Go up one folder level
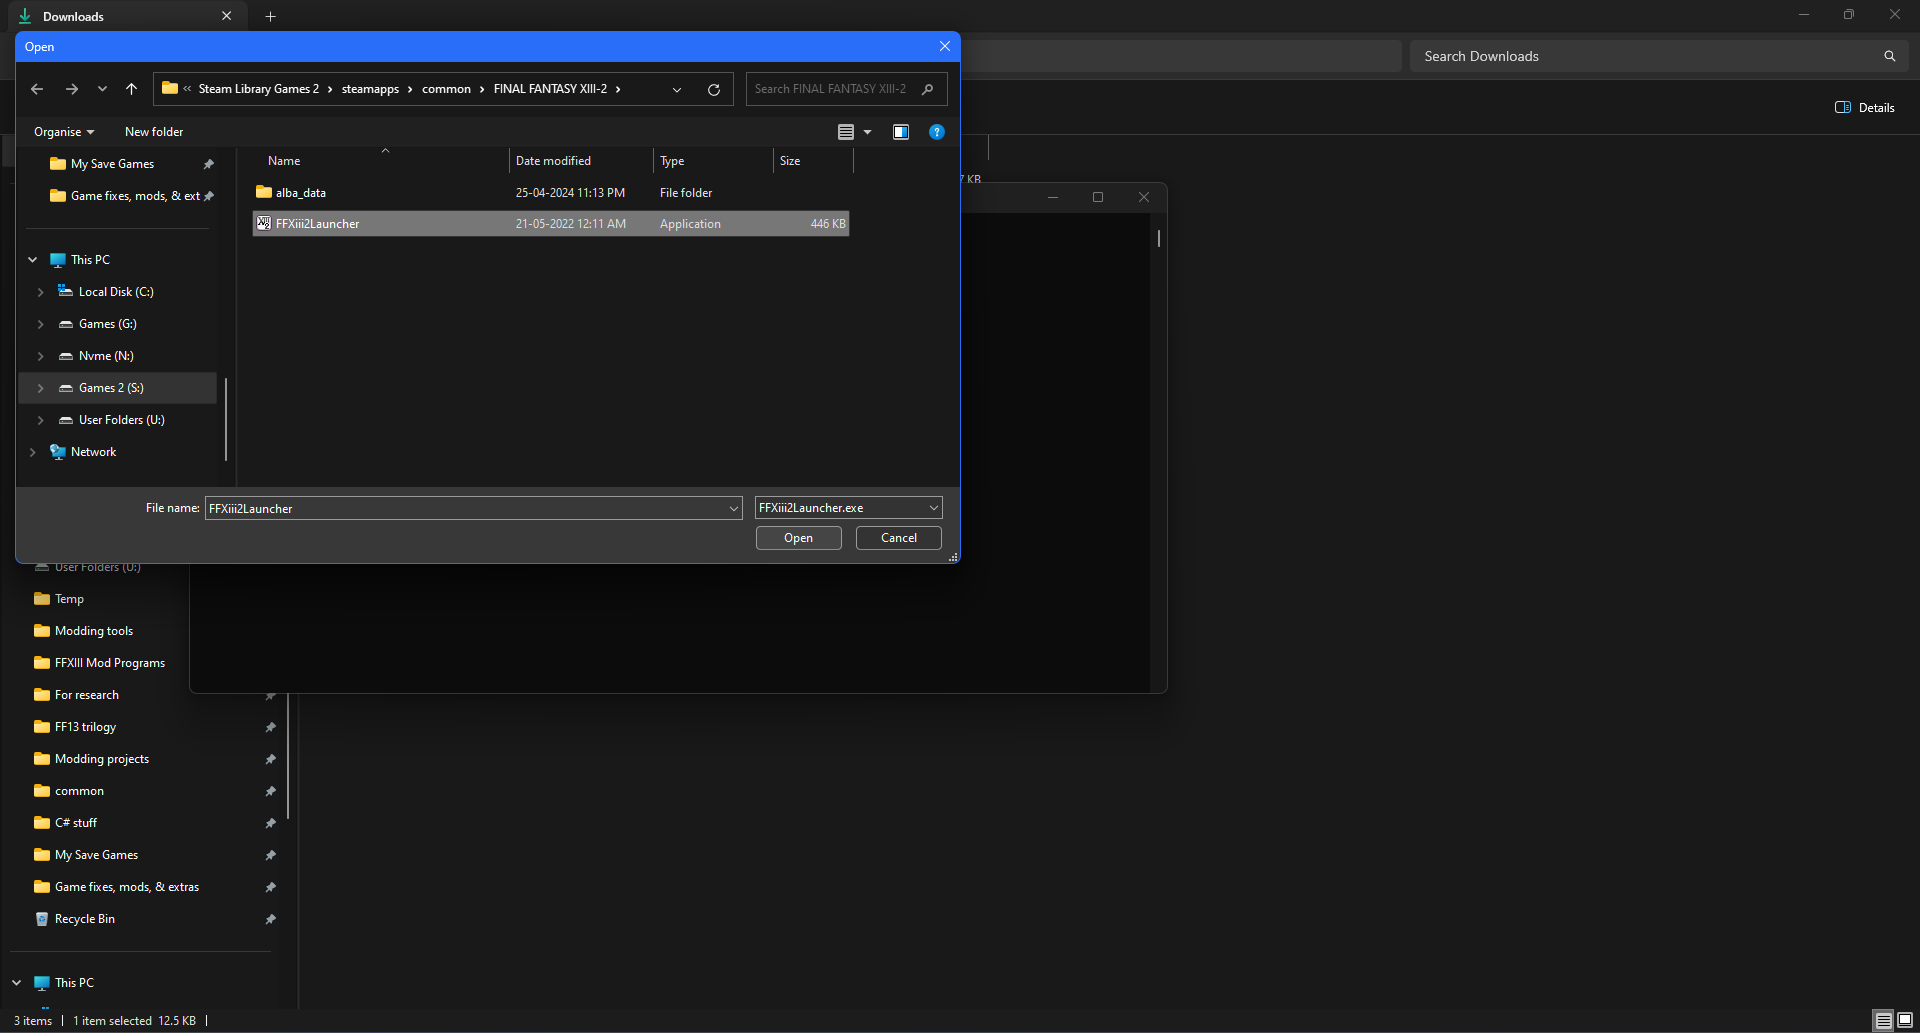The width and height of the screenshot is (1920, 1033). [131, 89]
